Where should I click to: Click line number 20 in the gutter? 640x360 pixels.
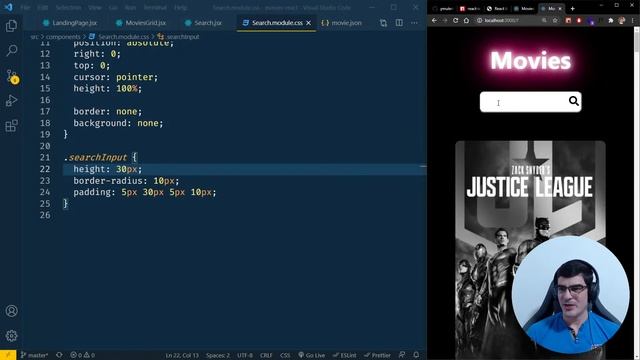[x=45, y=146]
